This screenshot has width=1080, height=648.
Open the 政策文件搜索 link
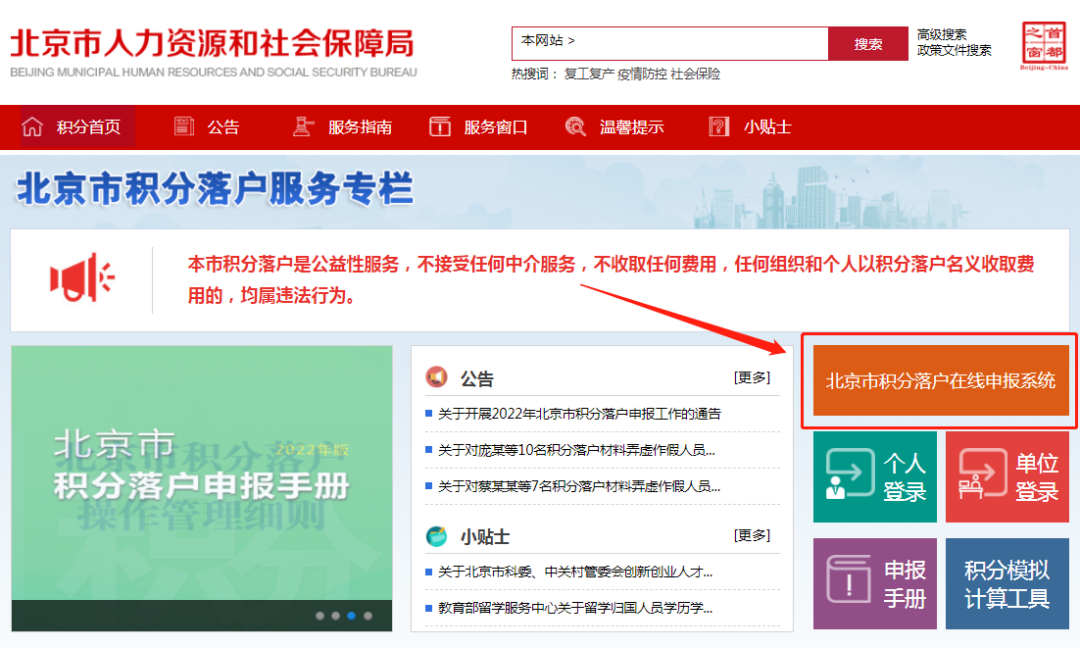pos(954,50)
